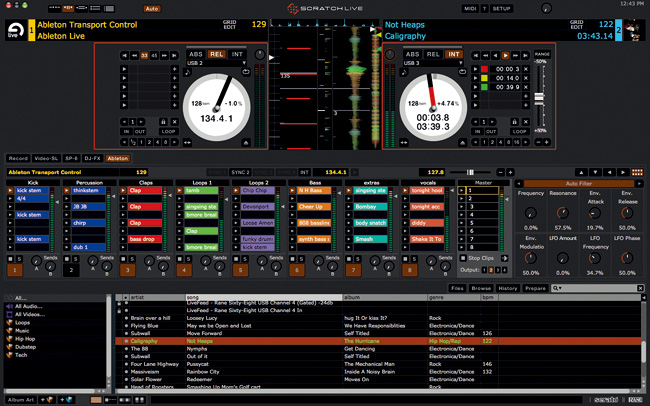Toggle the Auto button in the top bar

152,9
